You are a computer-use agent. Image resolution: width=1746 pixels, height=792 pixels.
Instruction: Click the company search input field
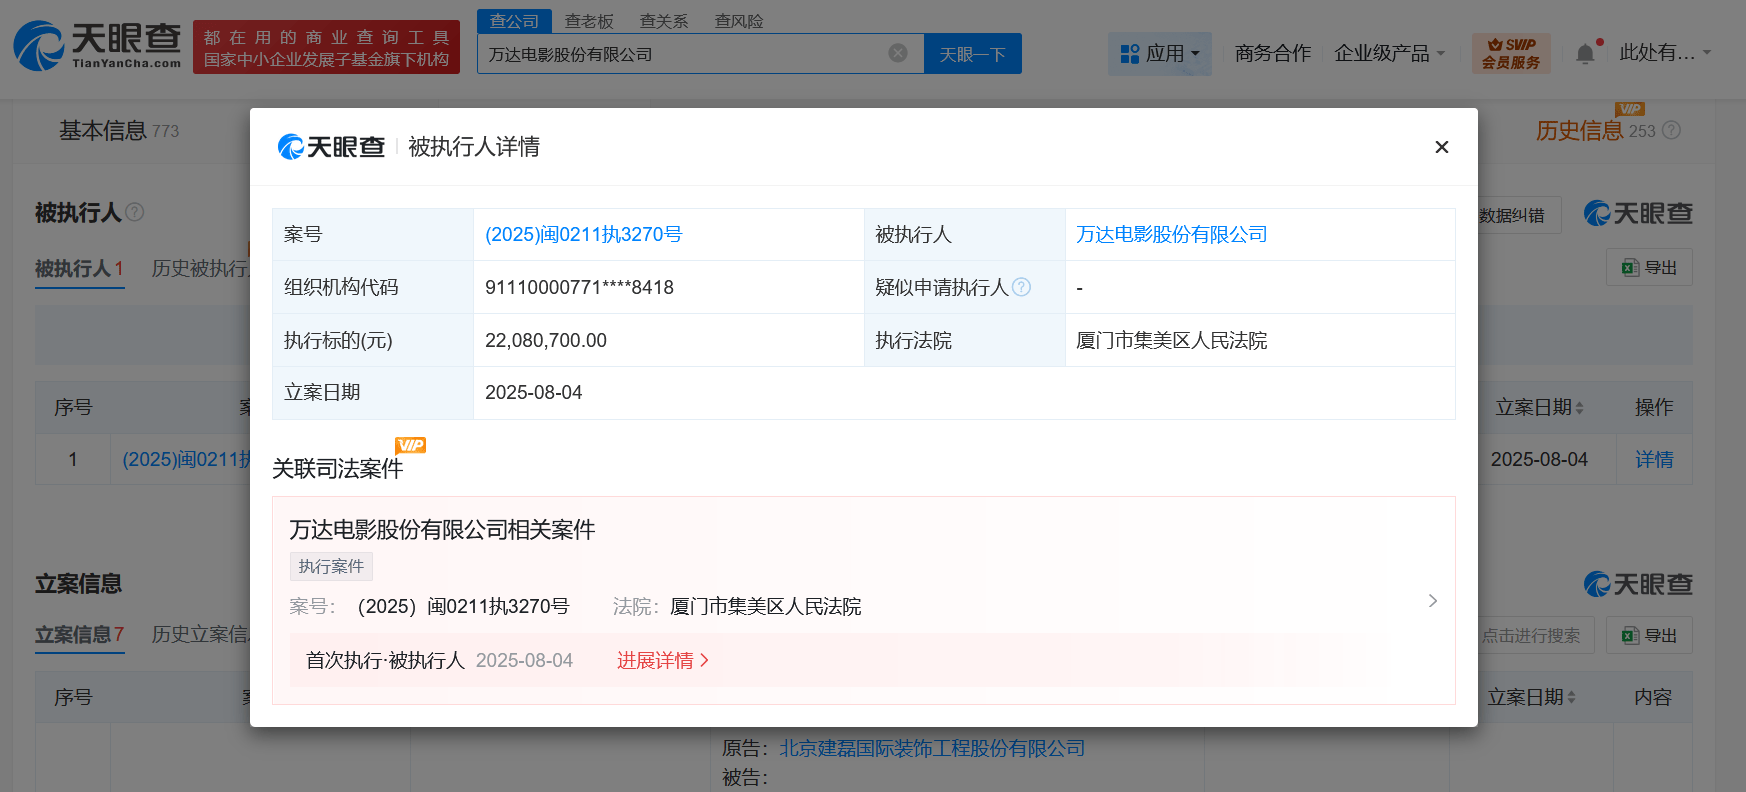tap(680, 54)
